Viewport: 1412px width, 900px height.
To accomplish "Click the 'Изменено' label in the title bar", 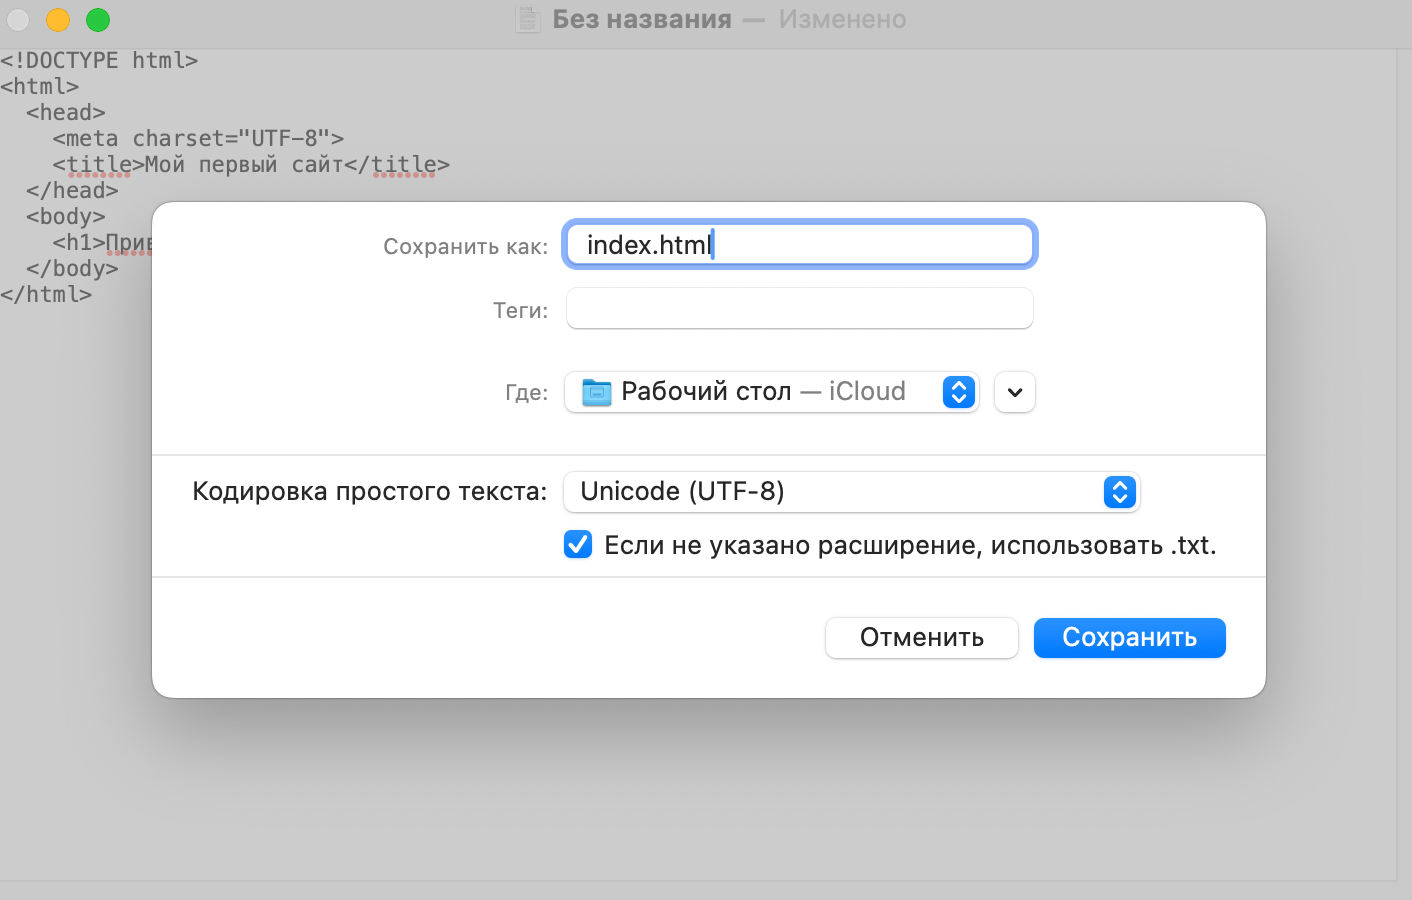I will click(x=841, y=19).
